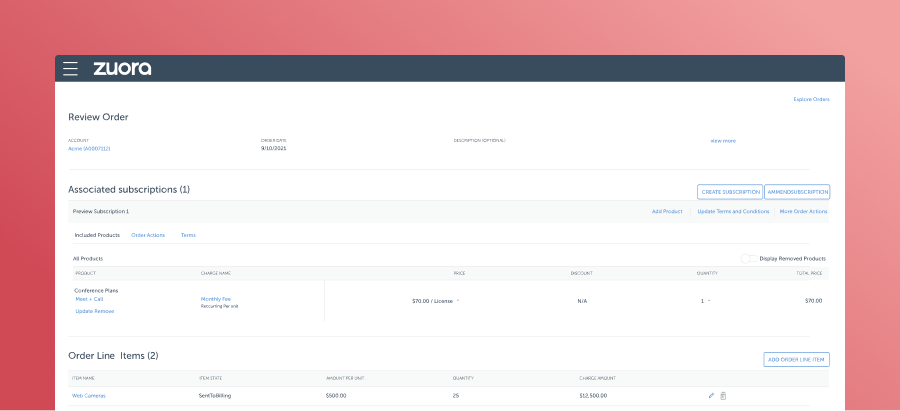The image size is (900, 411).
Task: Open the Explore Orders link
Action: point(811,99)
